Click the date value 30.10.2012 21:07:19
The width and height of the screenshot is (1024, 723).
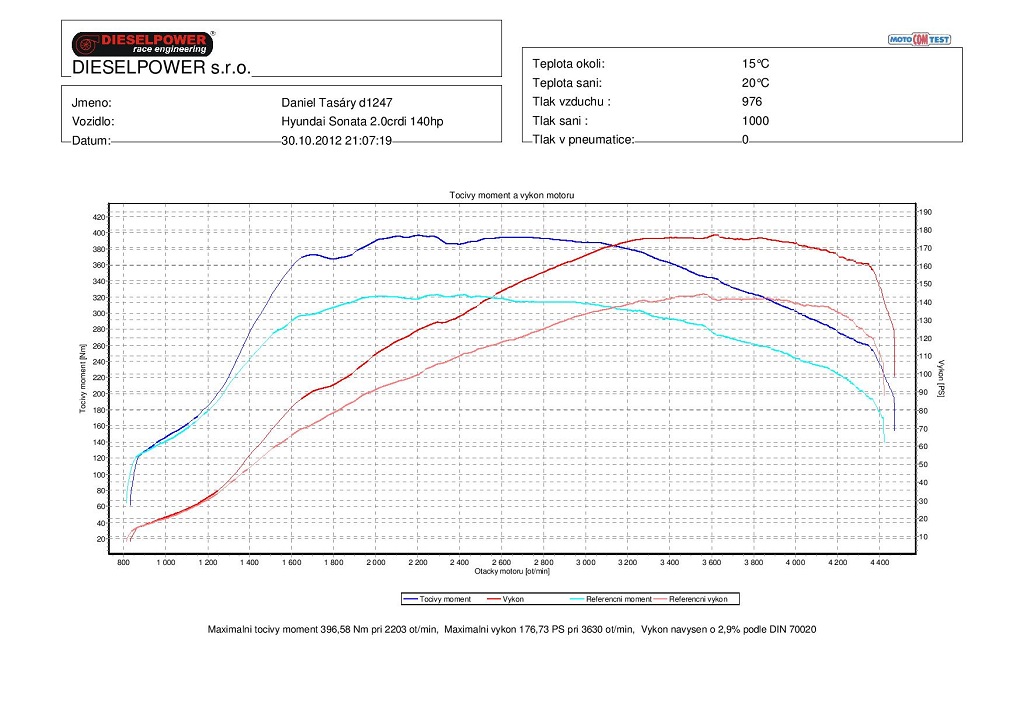pos(336,141)
